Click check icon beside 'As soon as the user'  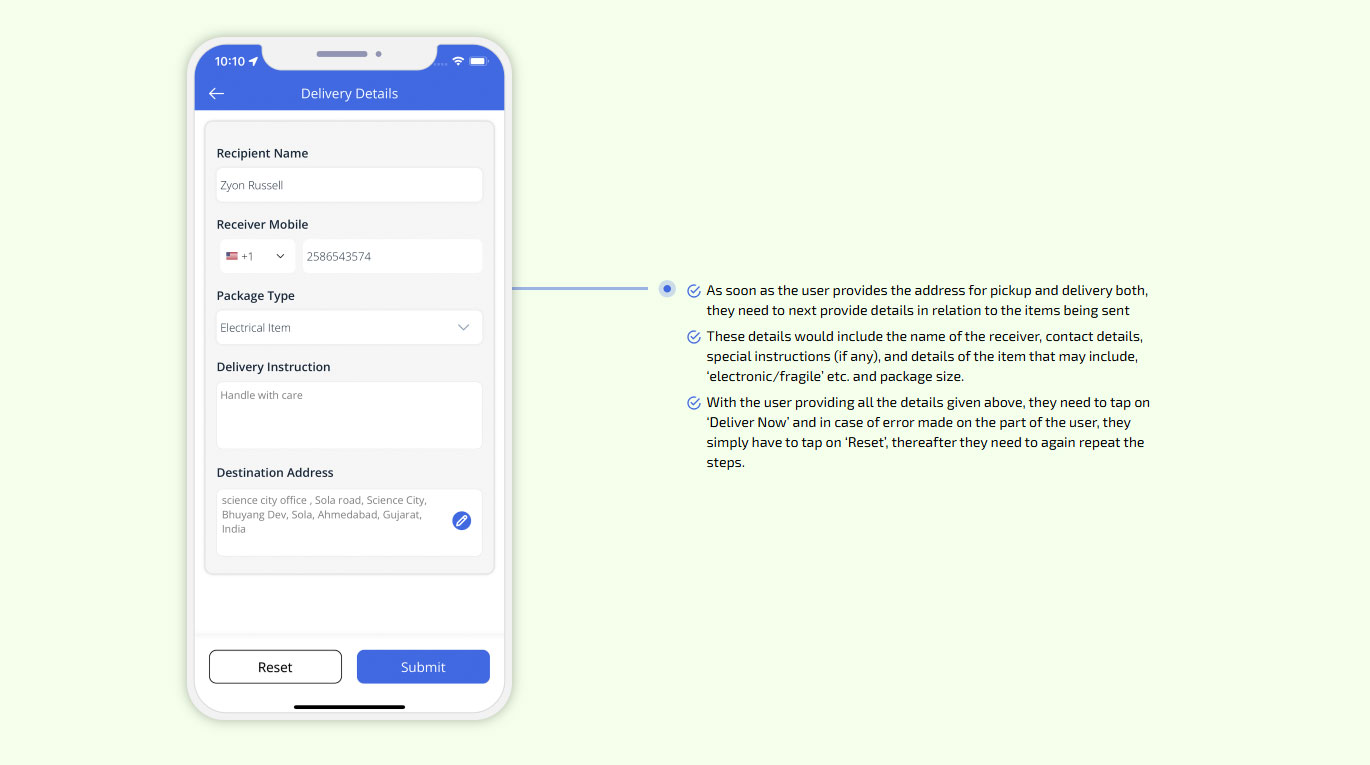click(694, 291)
